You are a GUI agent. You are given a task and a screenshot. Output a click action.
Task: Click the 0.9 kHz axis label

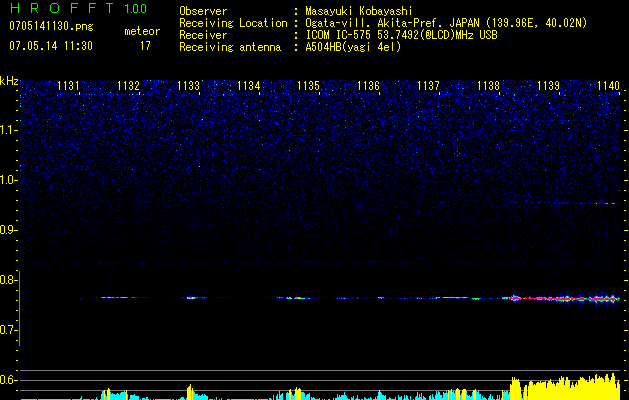(x=7, y=230)
